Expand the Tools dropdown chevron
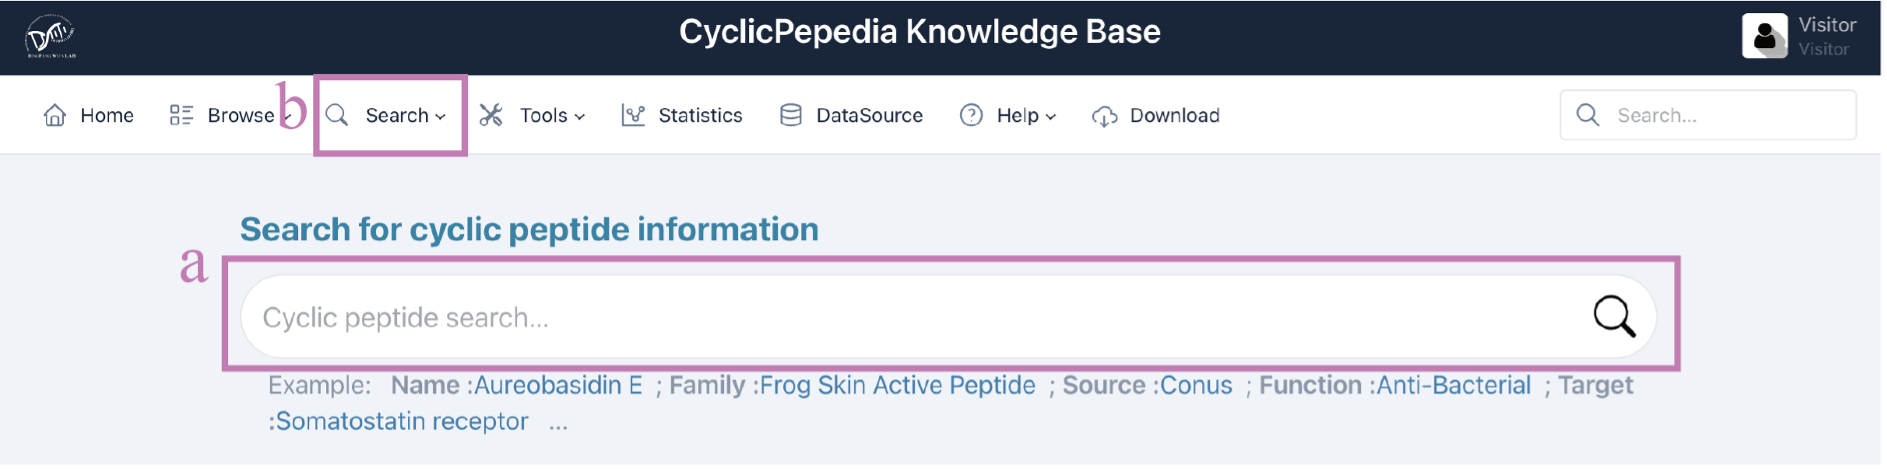Screen dimensions: 1887x470 (x=580, y=117)
